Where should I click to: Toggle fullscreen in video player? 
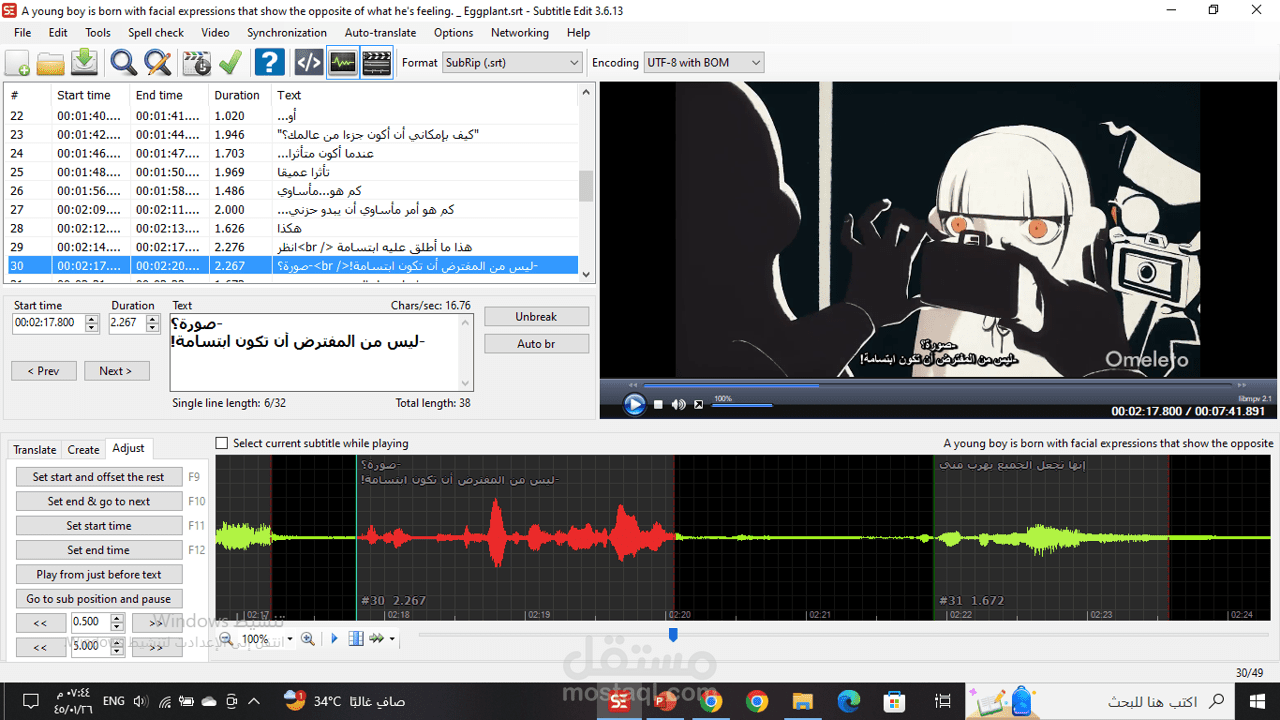coord(698,404)
